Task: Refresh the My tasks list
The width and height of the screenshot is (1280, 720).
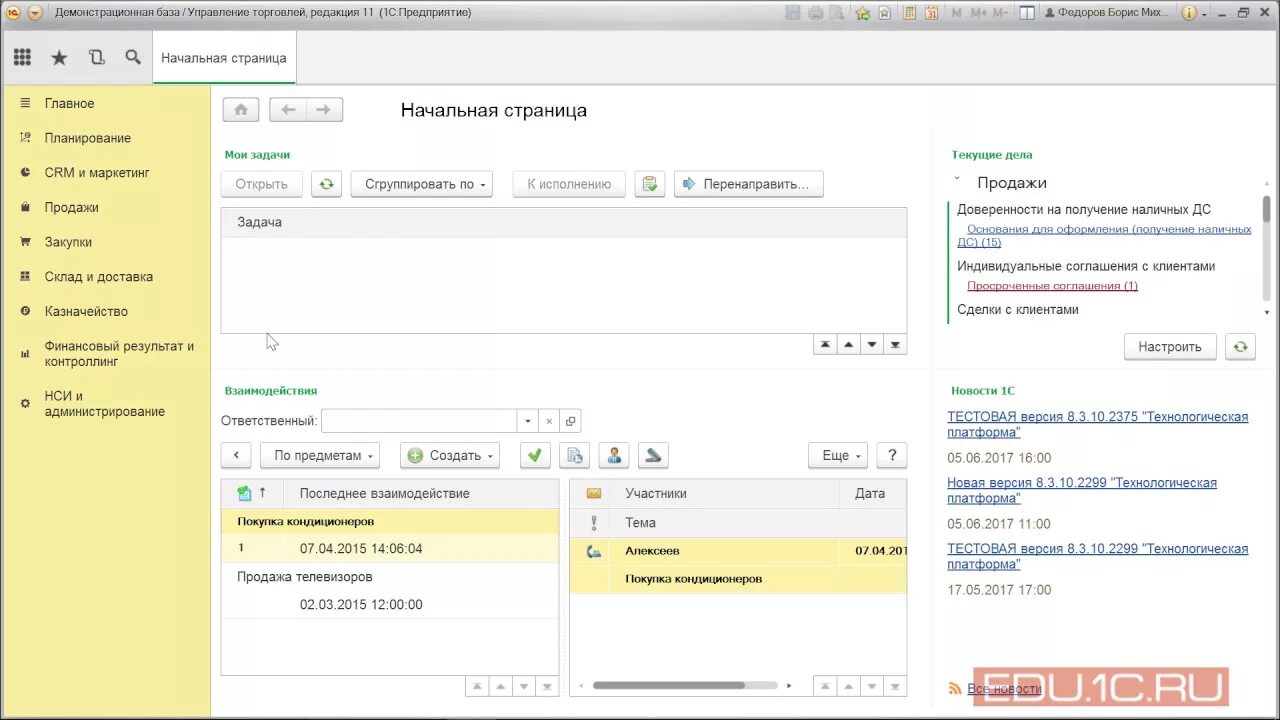Action: click(x=326, y=184)
